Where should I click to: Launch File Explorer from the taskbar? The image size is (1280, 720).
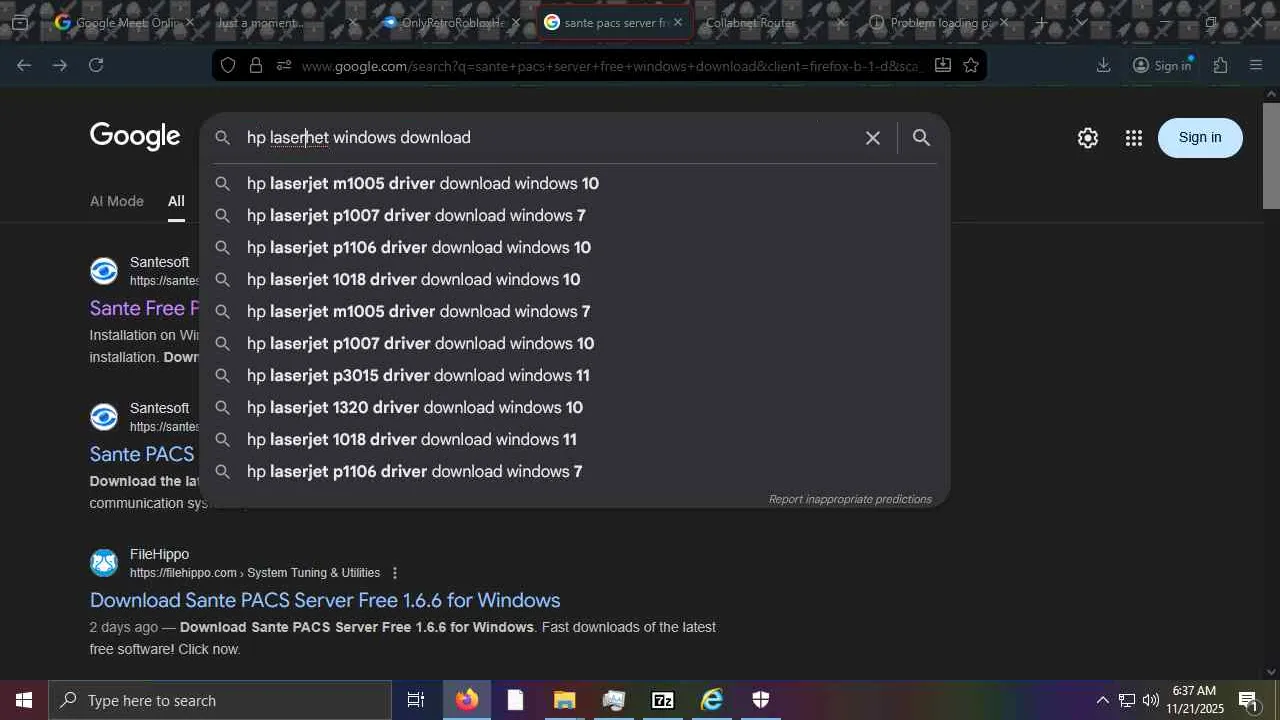[x=564, y=700]
